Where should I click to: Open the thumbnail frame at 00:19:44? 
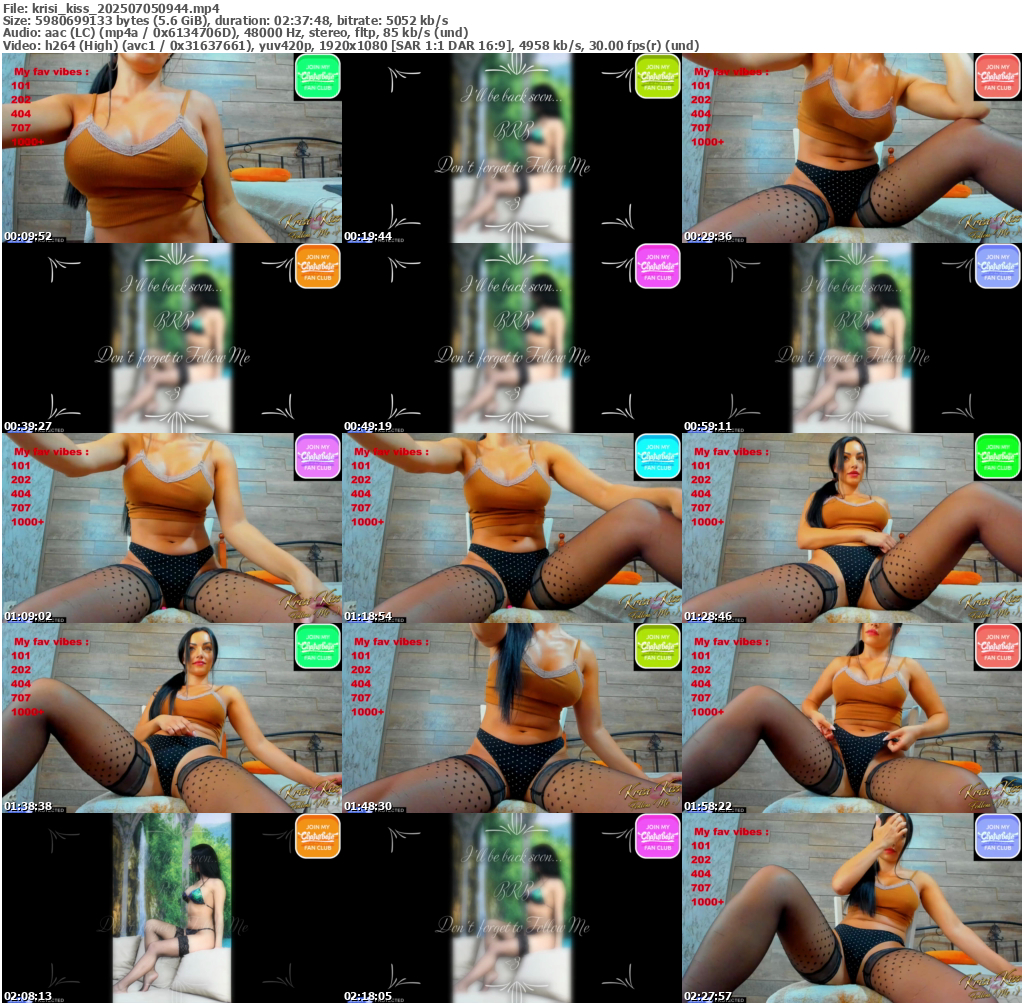tap(512, 148)
